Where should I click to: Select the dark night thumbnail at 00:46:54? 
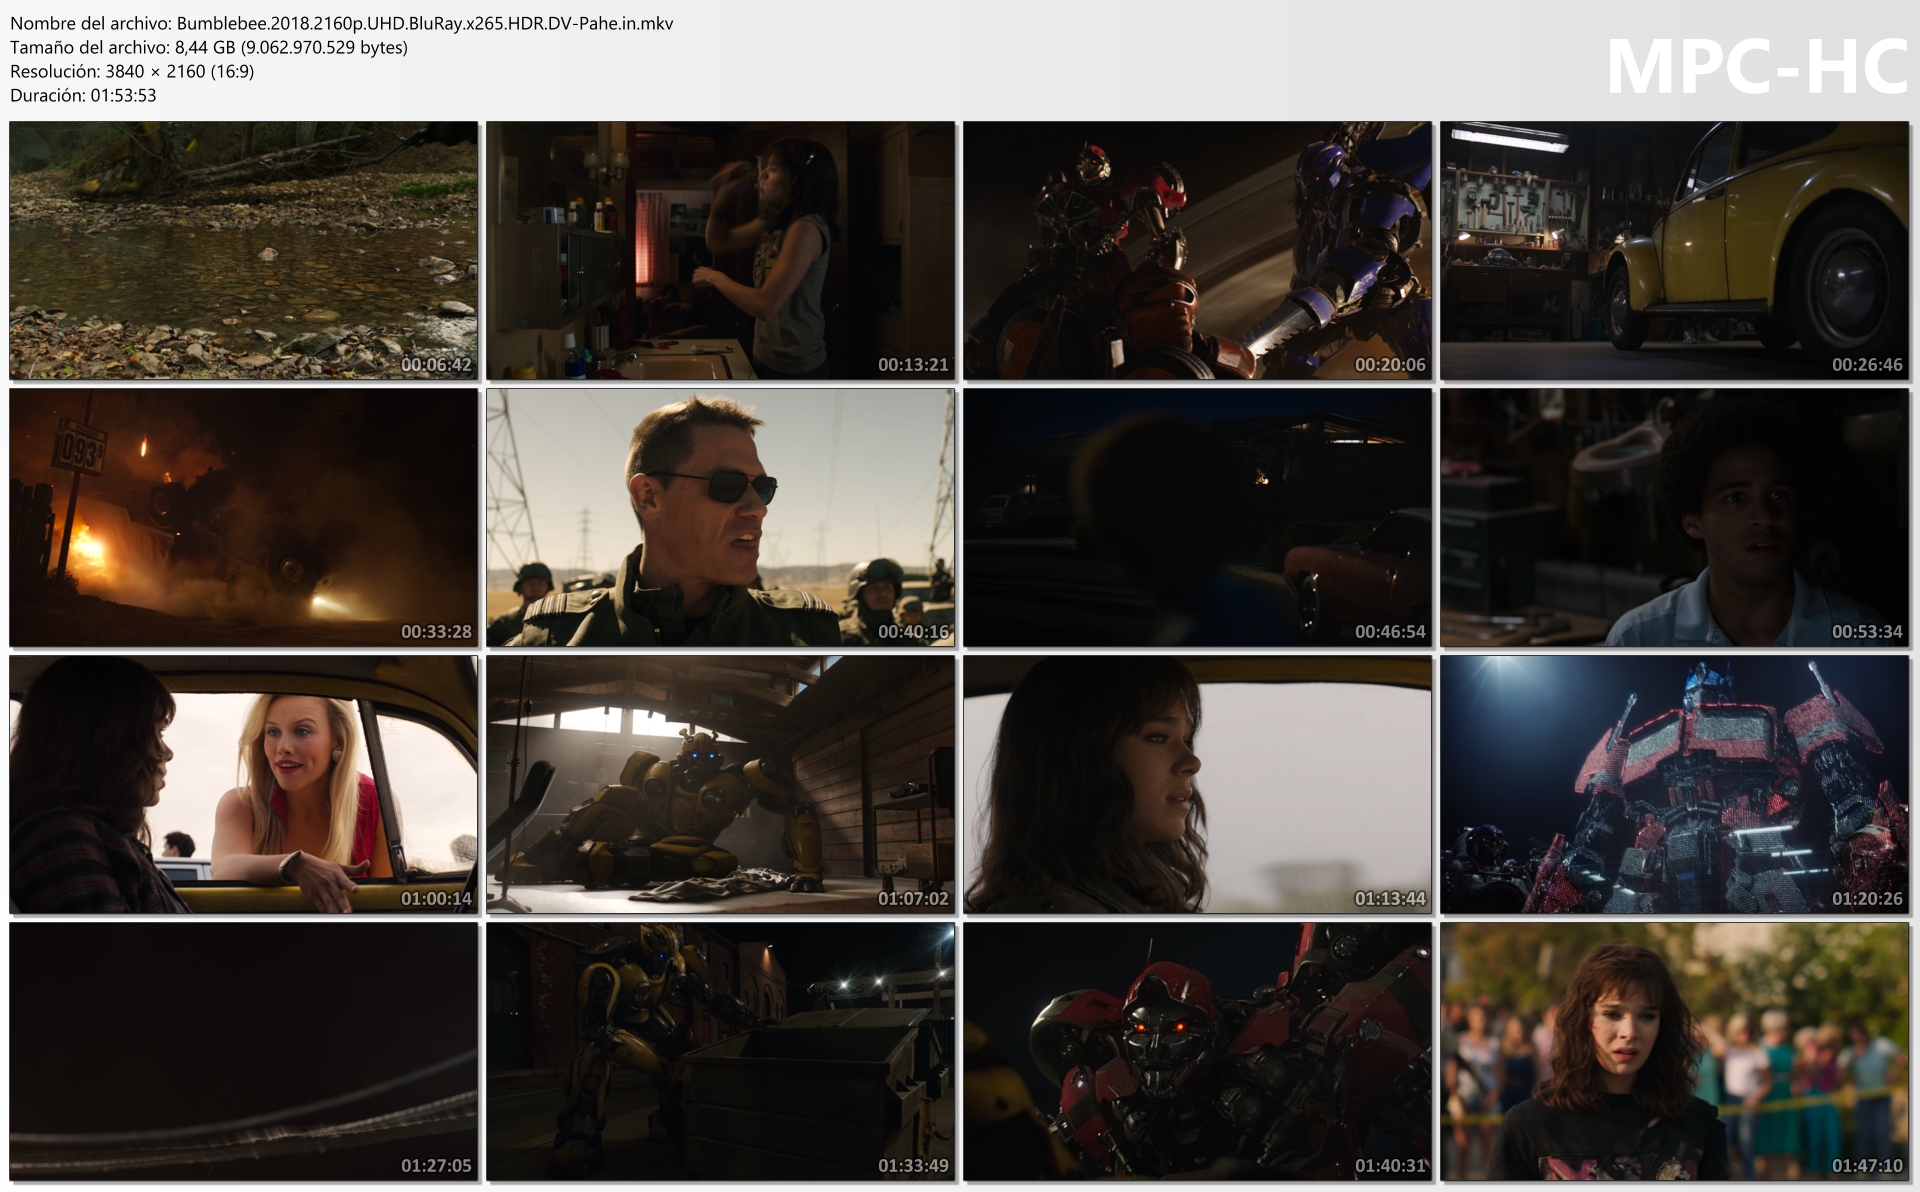tap(1197, 517)
